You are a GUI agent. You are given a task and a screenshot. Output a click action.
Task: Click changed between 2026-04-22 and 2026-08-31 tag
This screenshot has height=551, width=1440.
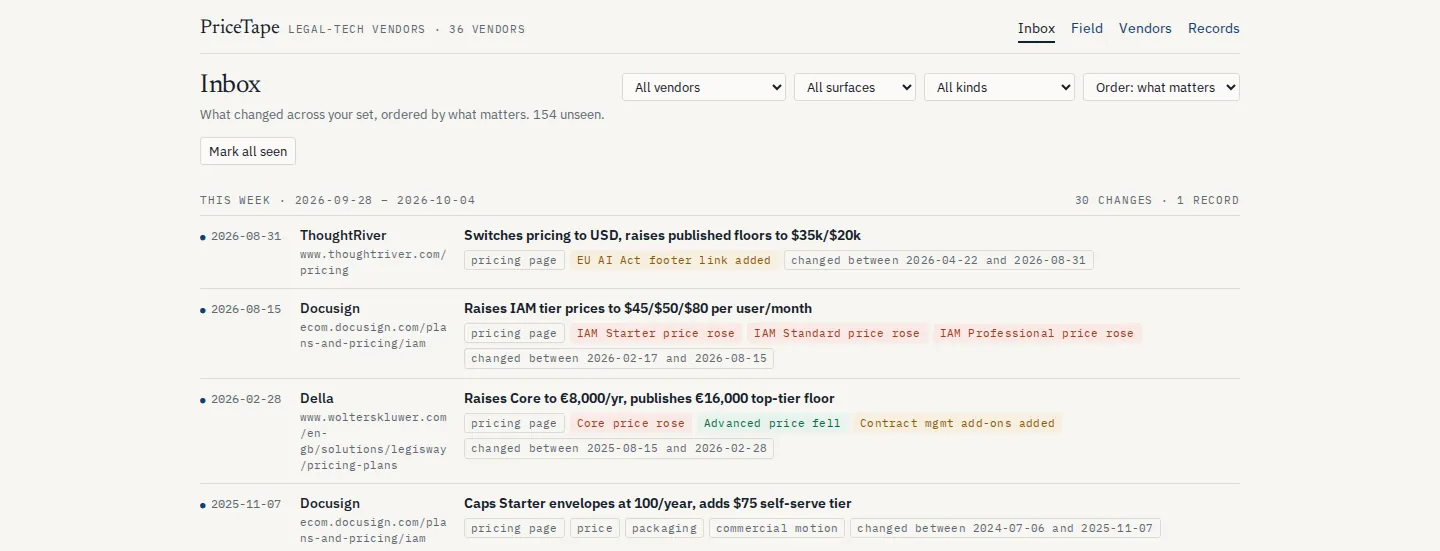[939, 260]
